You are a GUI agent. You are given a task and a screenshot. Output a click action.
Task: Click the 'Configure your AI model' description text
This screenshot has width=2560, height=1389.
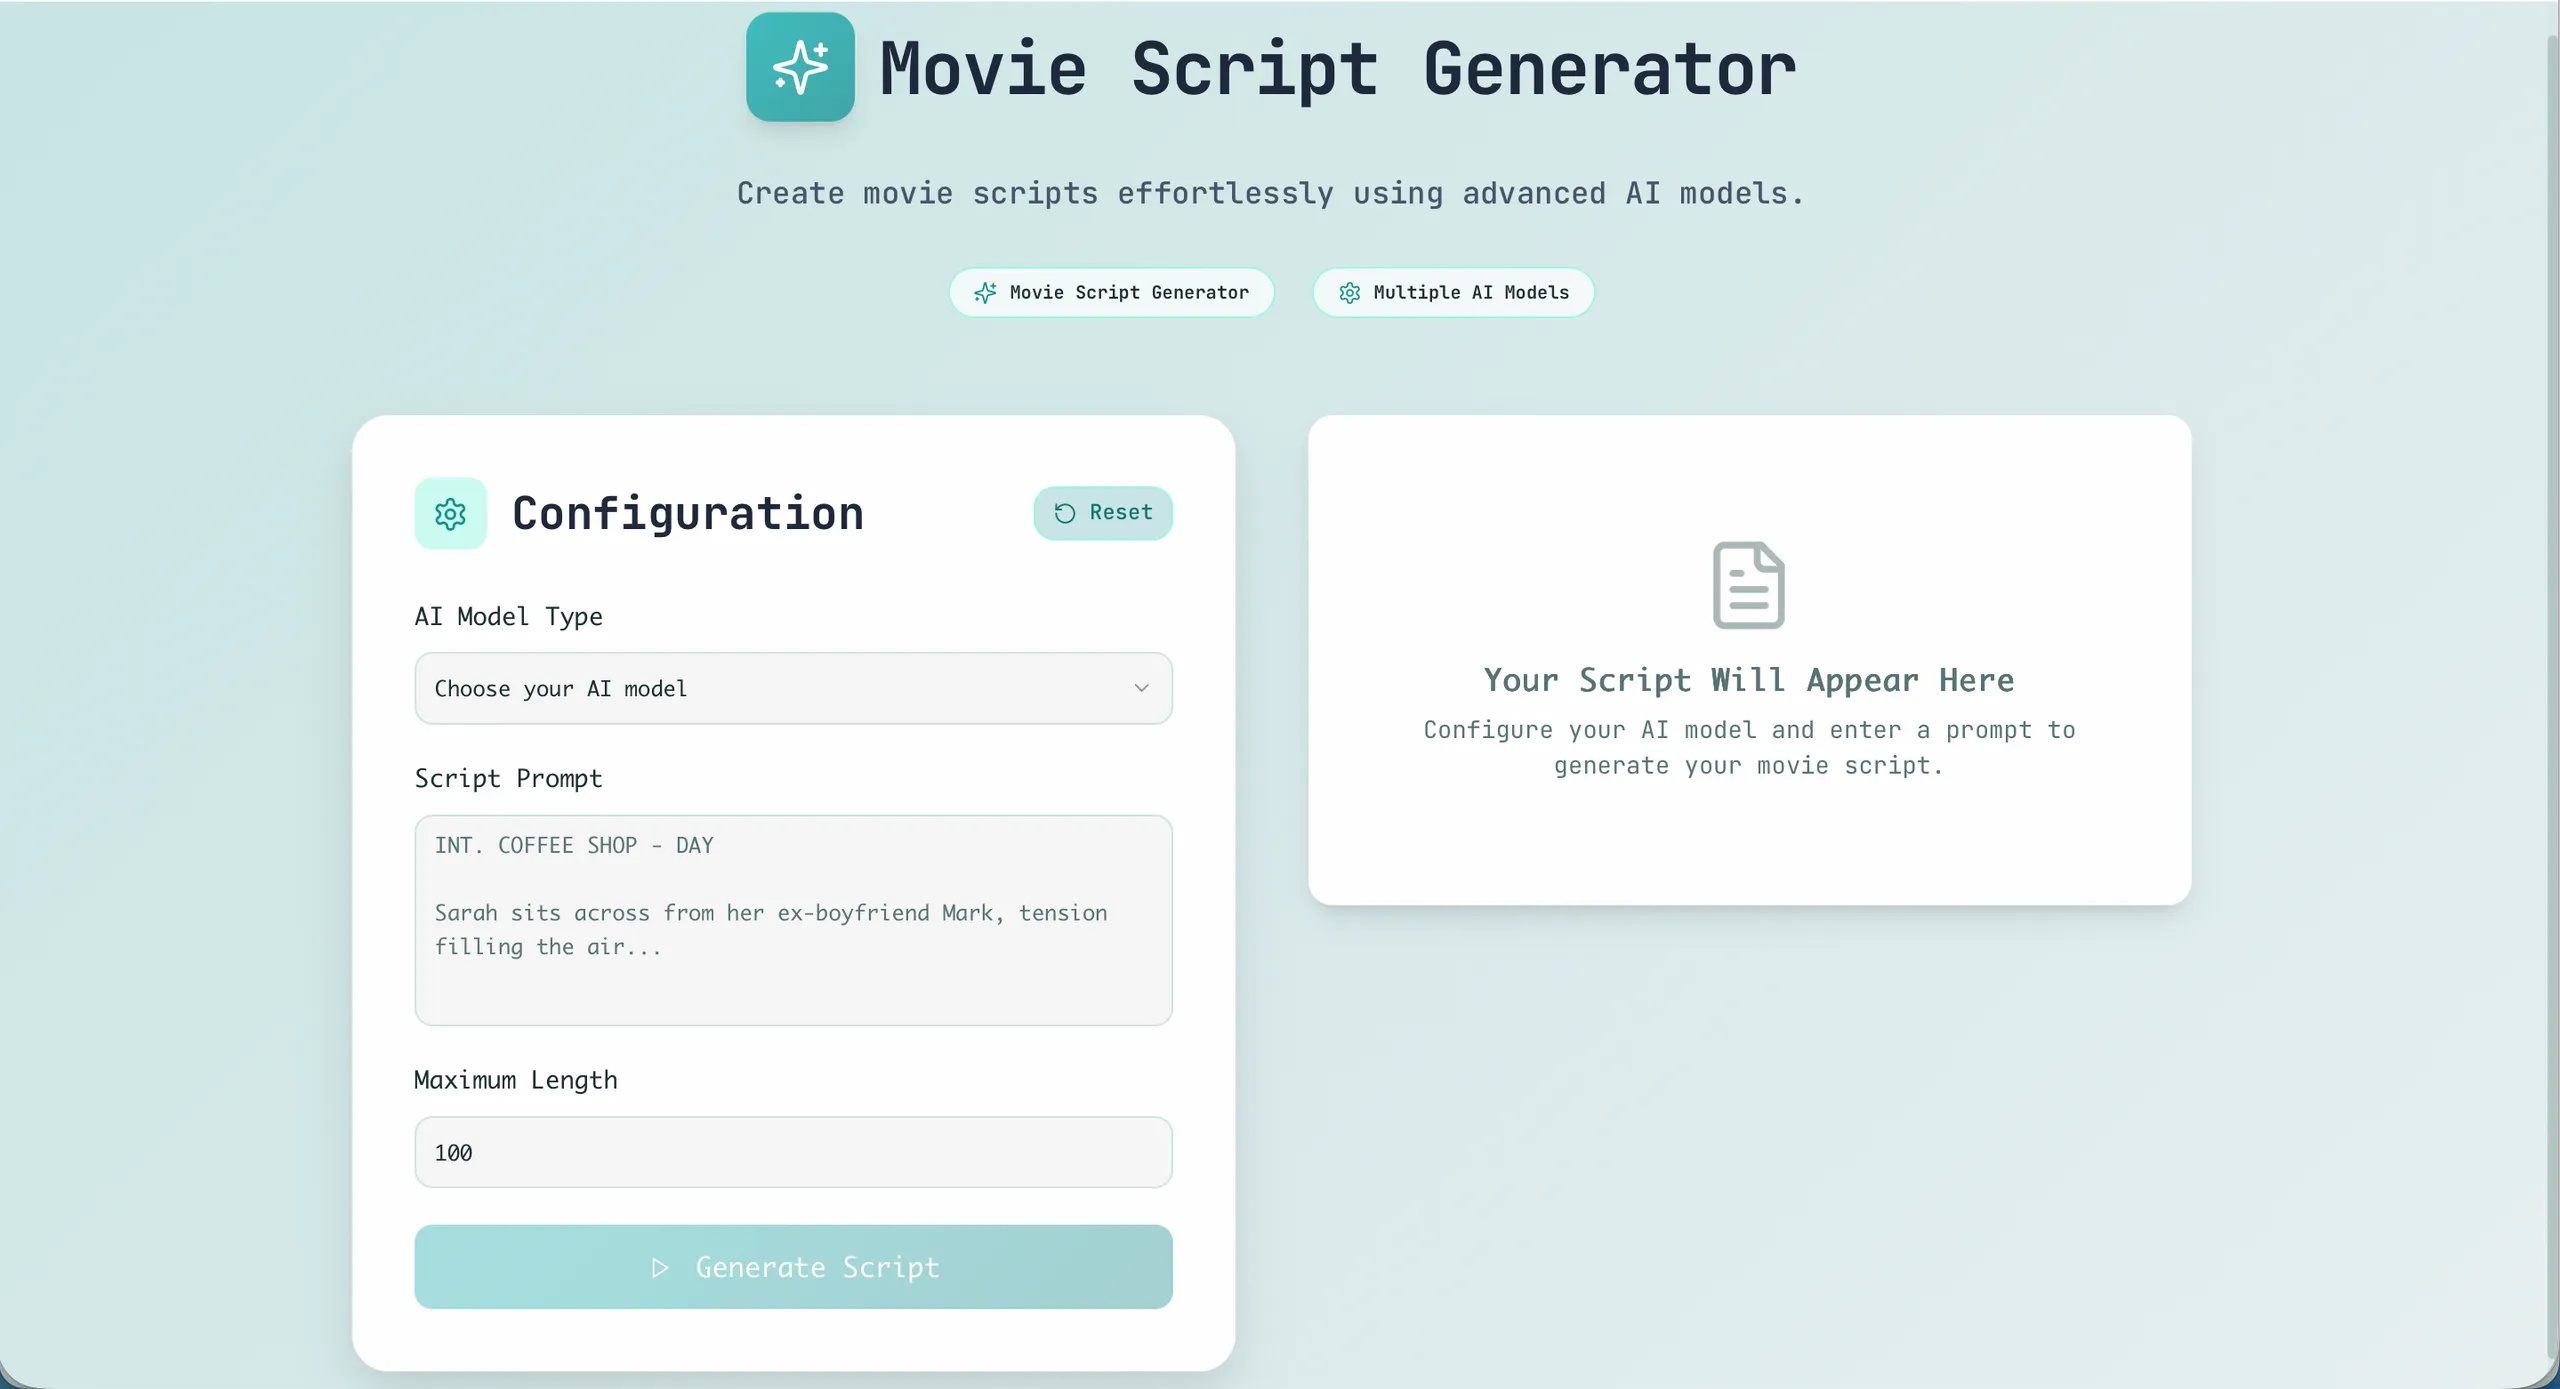point(1748,747)
